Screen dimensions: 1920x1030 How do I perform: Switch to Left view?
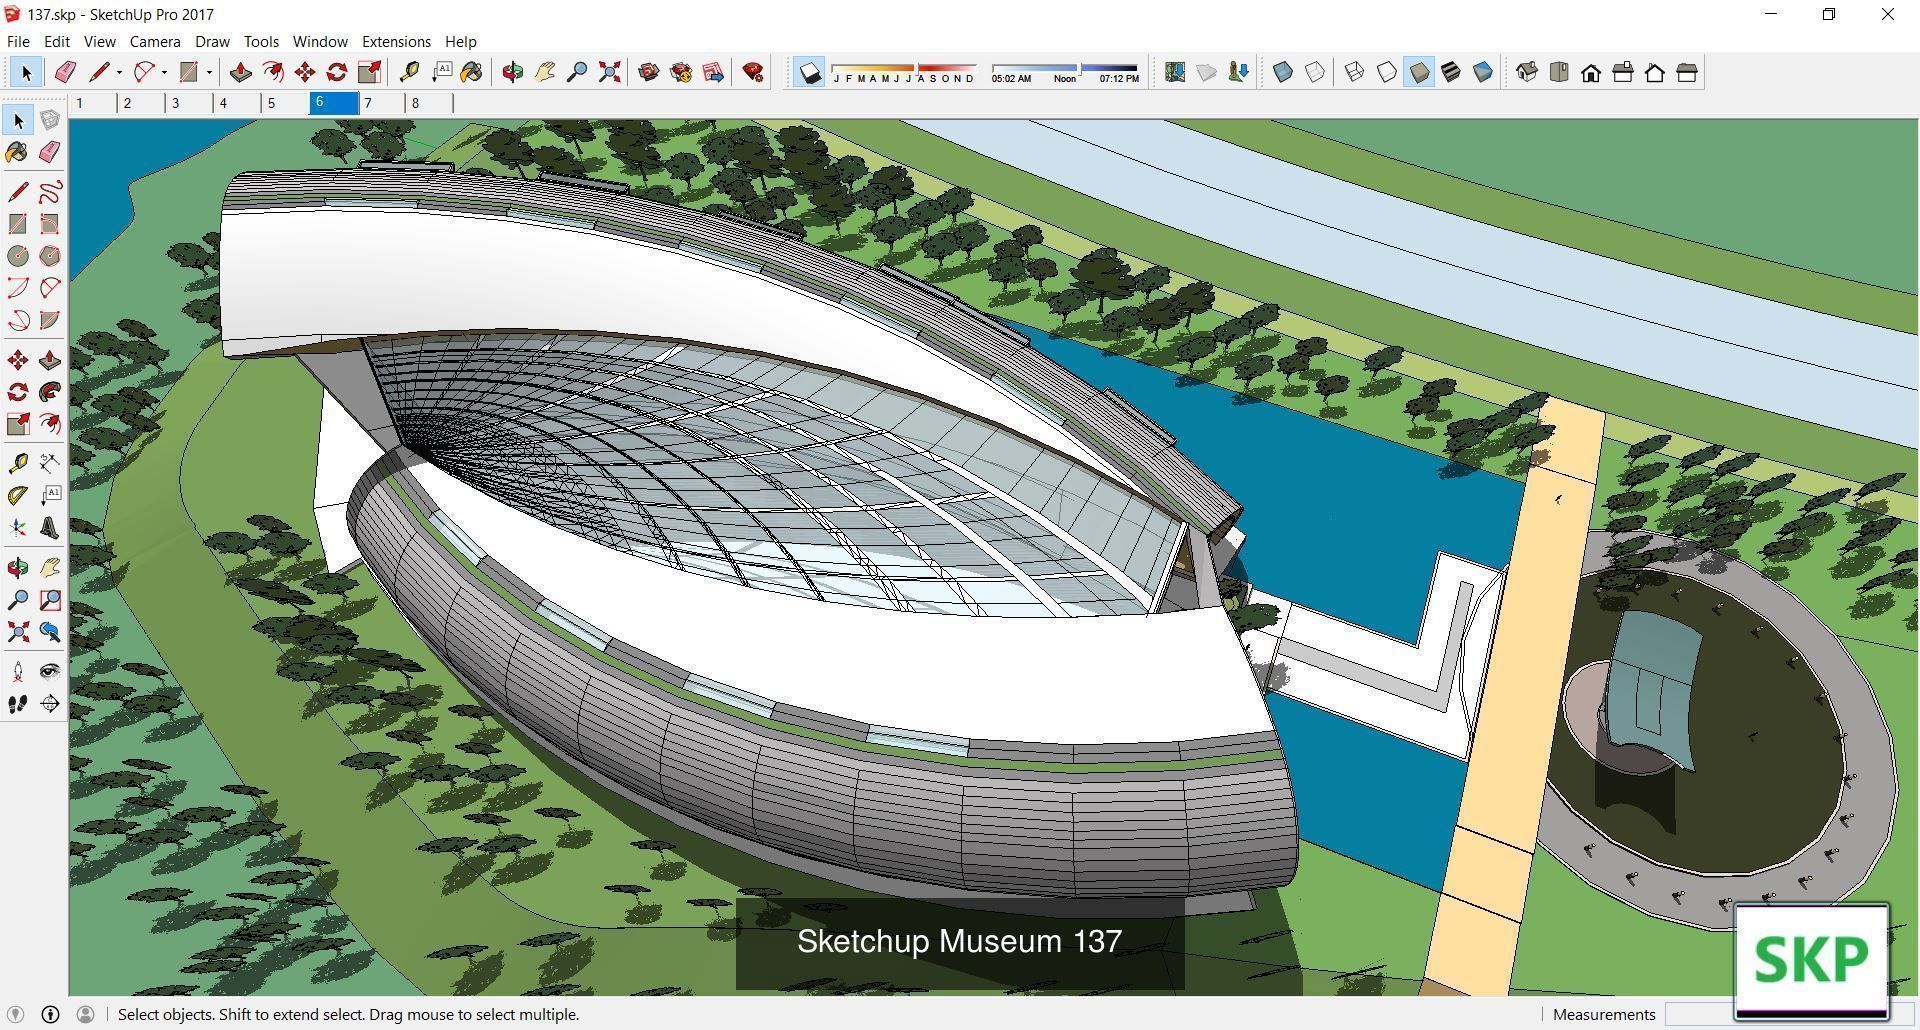(x=1687, y=72)
